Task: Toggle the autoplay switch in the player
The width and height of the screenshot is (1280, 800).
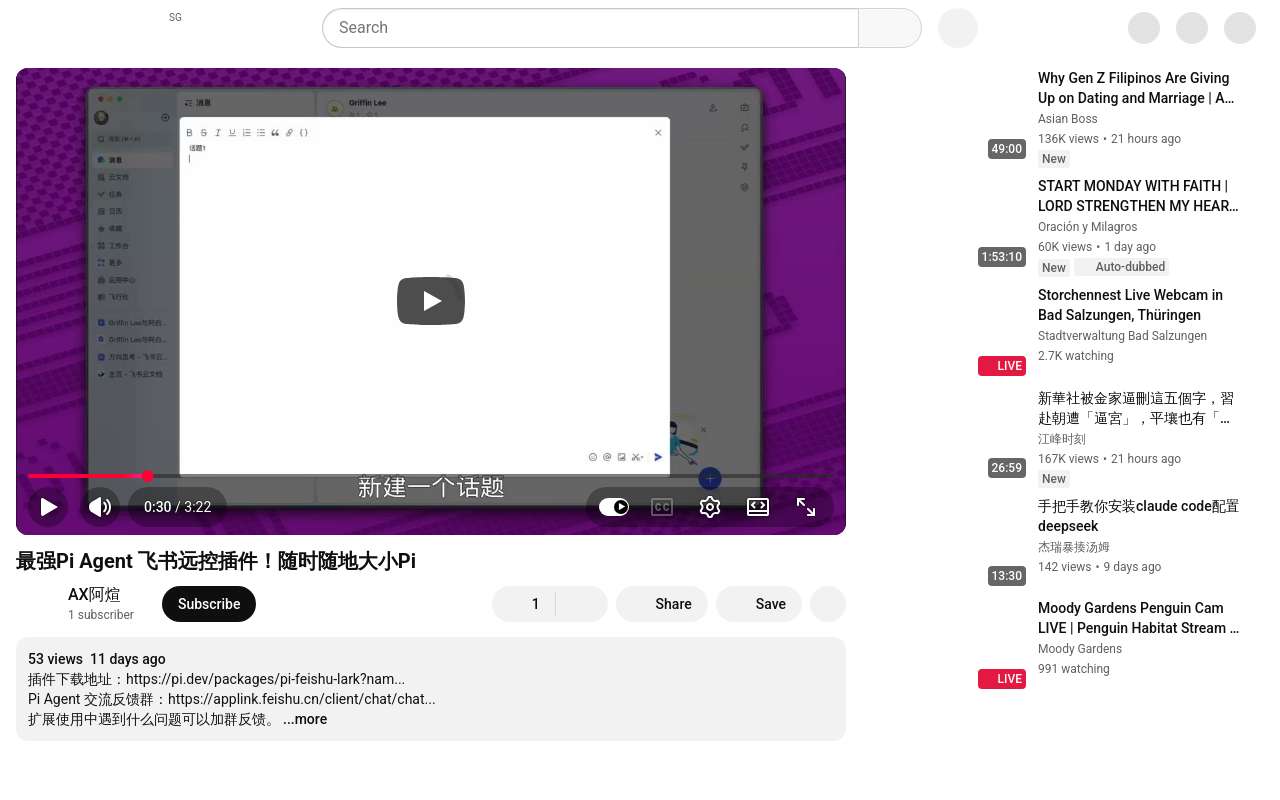Action: click(x=614, y=507)
